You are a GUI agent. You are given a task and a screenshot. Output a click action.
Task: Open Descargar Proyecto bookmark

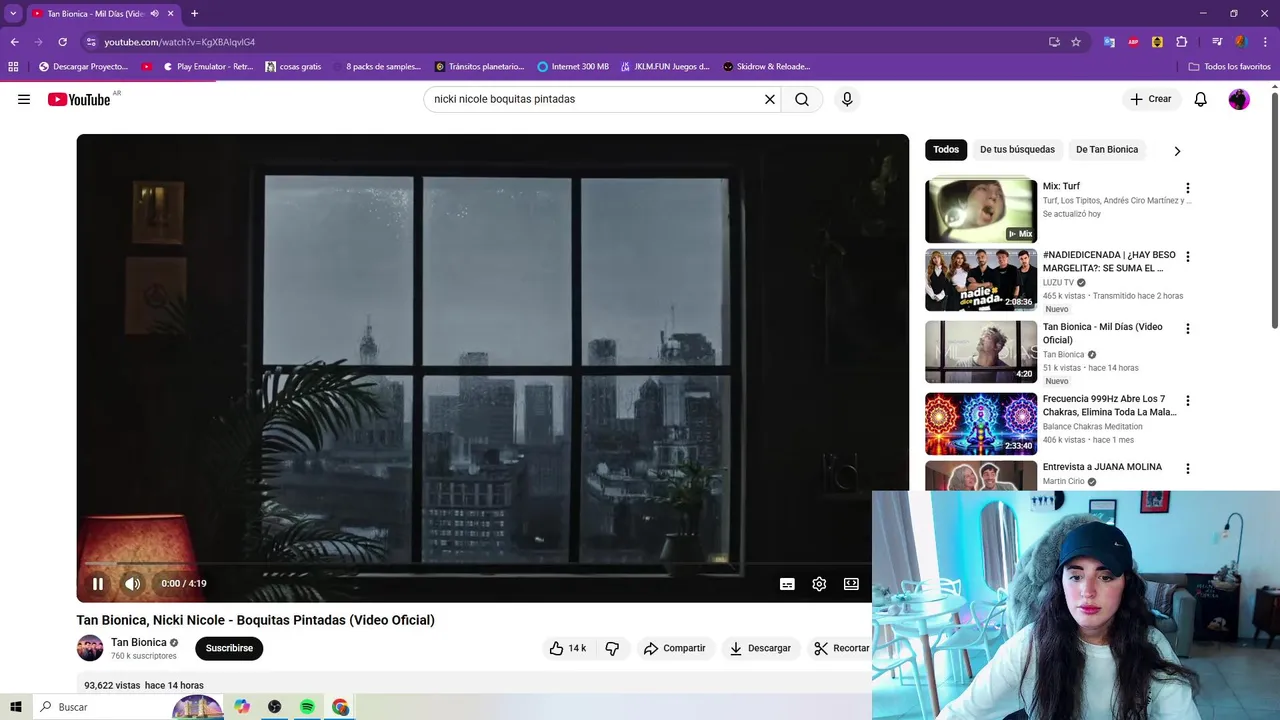pyautogui.click(x=83, y=67)
